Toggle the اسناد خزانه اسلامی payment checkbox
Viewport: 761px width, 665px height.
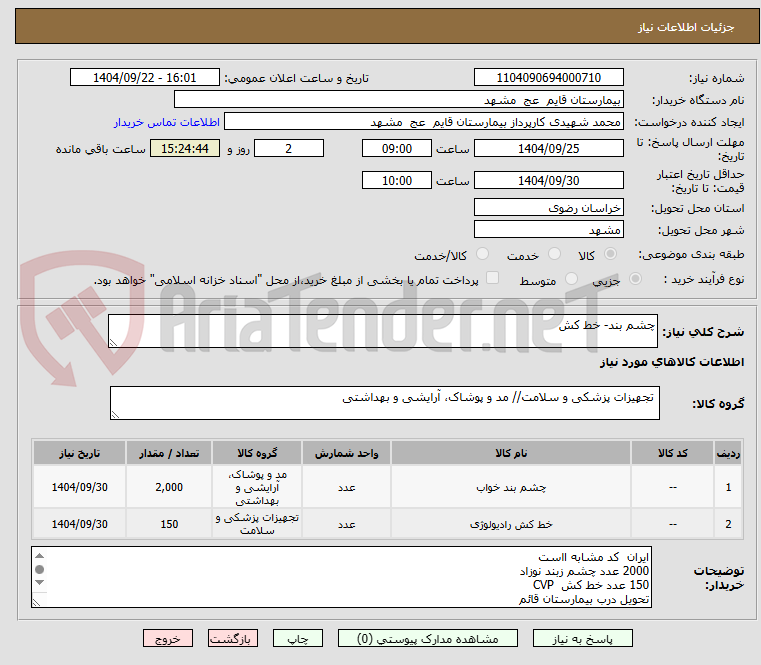click(x=492, y=278)
